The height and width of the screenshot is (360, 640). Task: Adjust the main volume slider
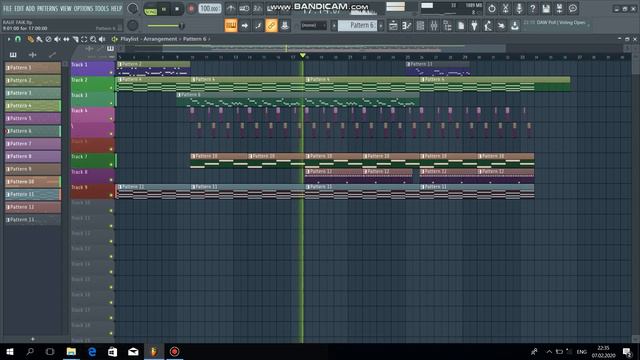(x=166, y=26)
